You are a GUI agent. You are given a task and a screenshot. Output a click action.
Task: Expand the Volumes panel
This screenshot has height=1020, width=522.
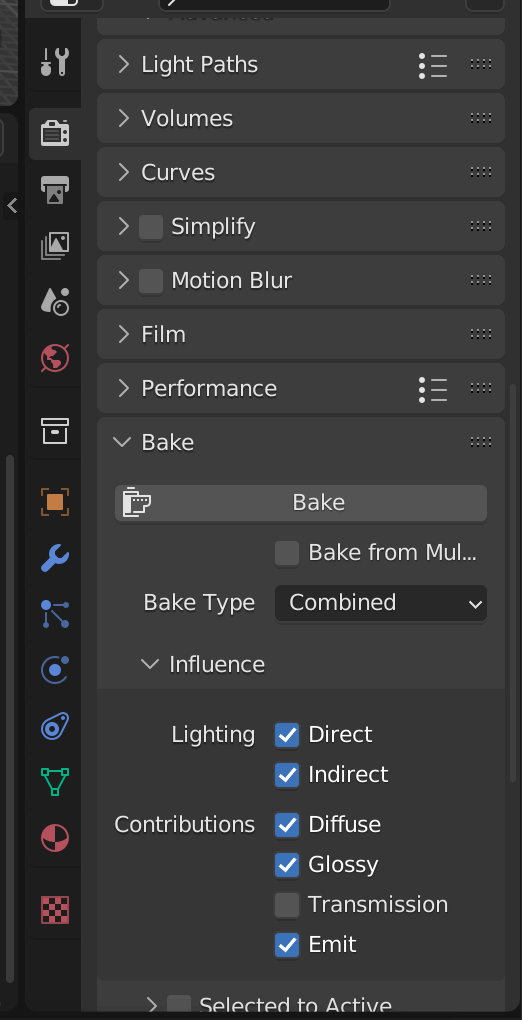(123, 118)
